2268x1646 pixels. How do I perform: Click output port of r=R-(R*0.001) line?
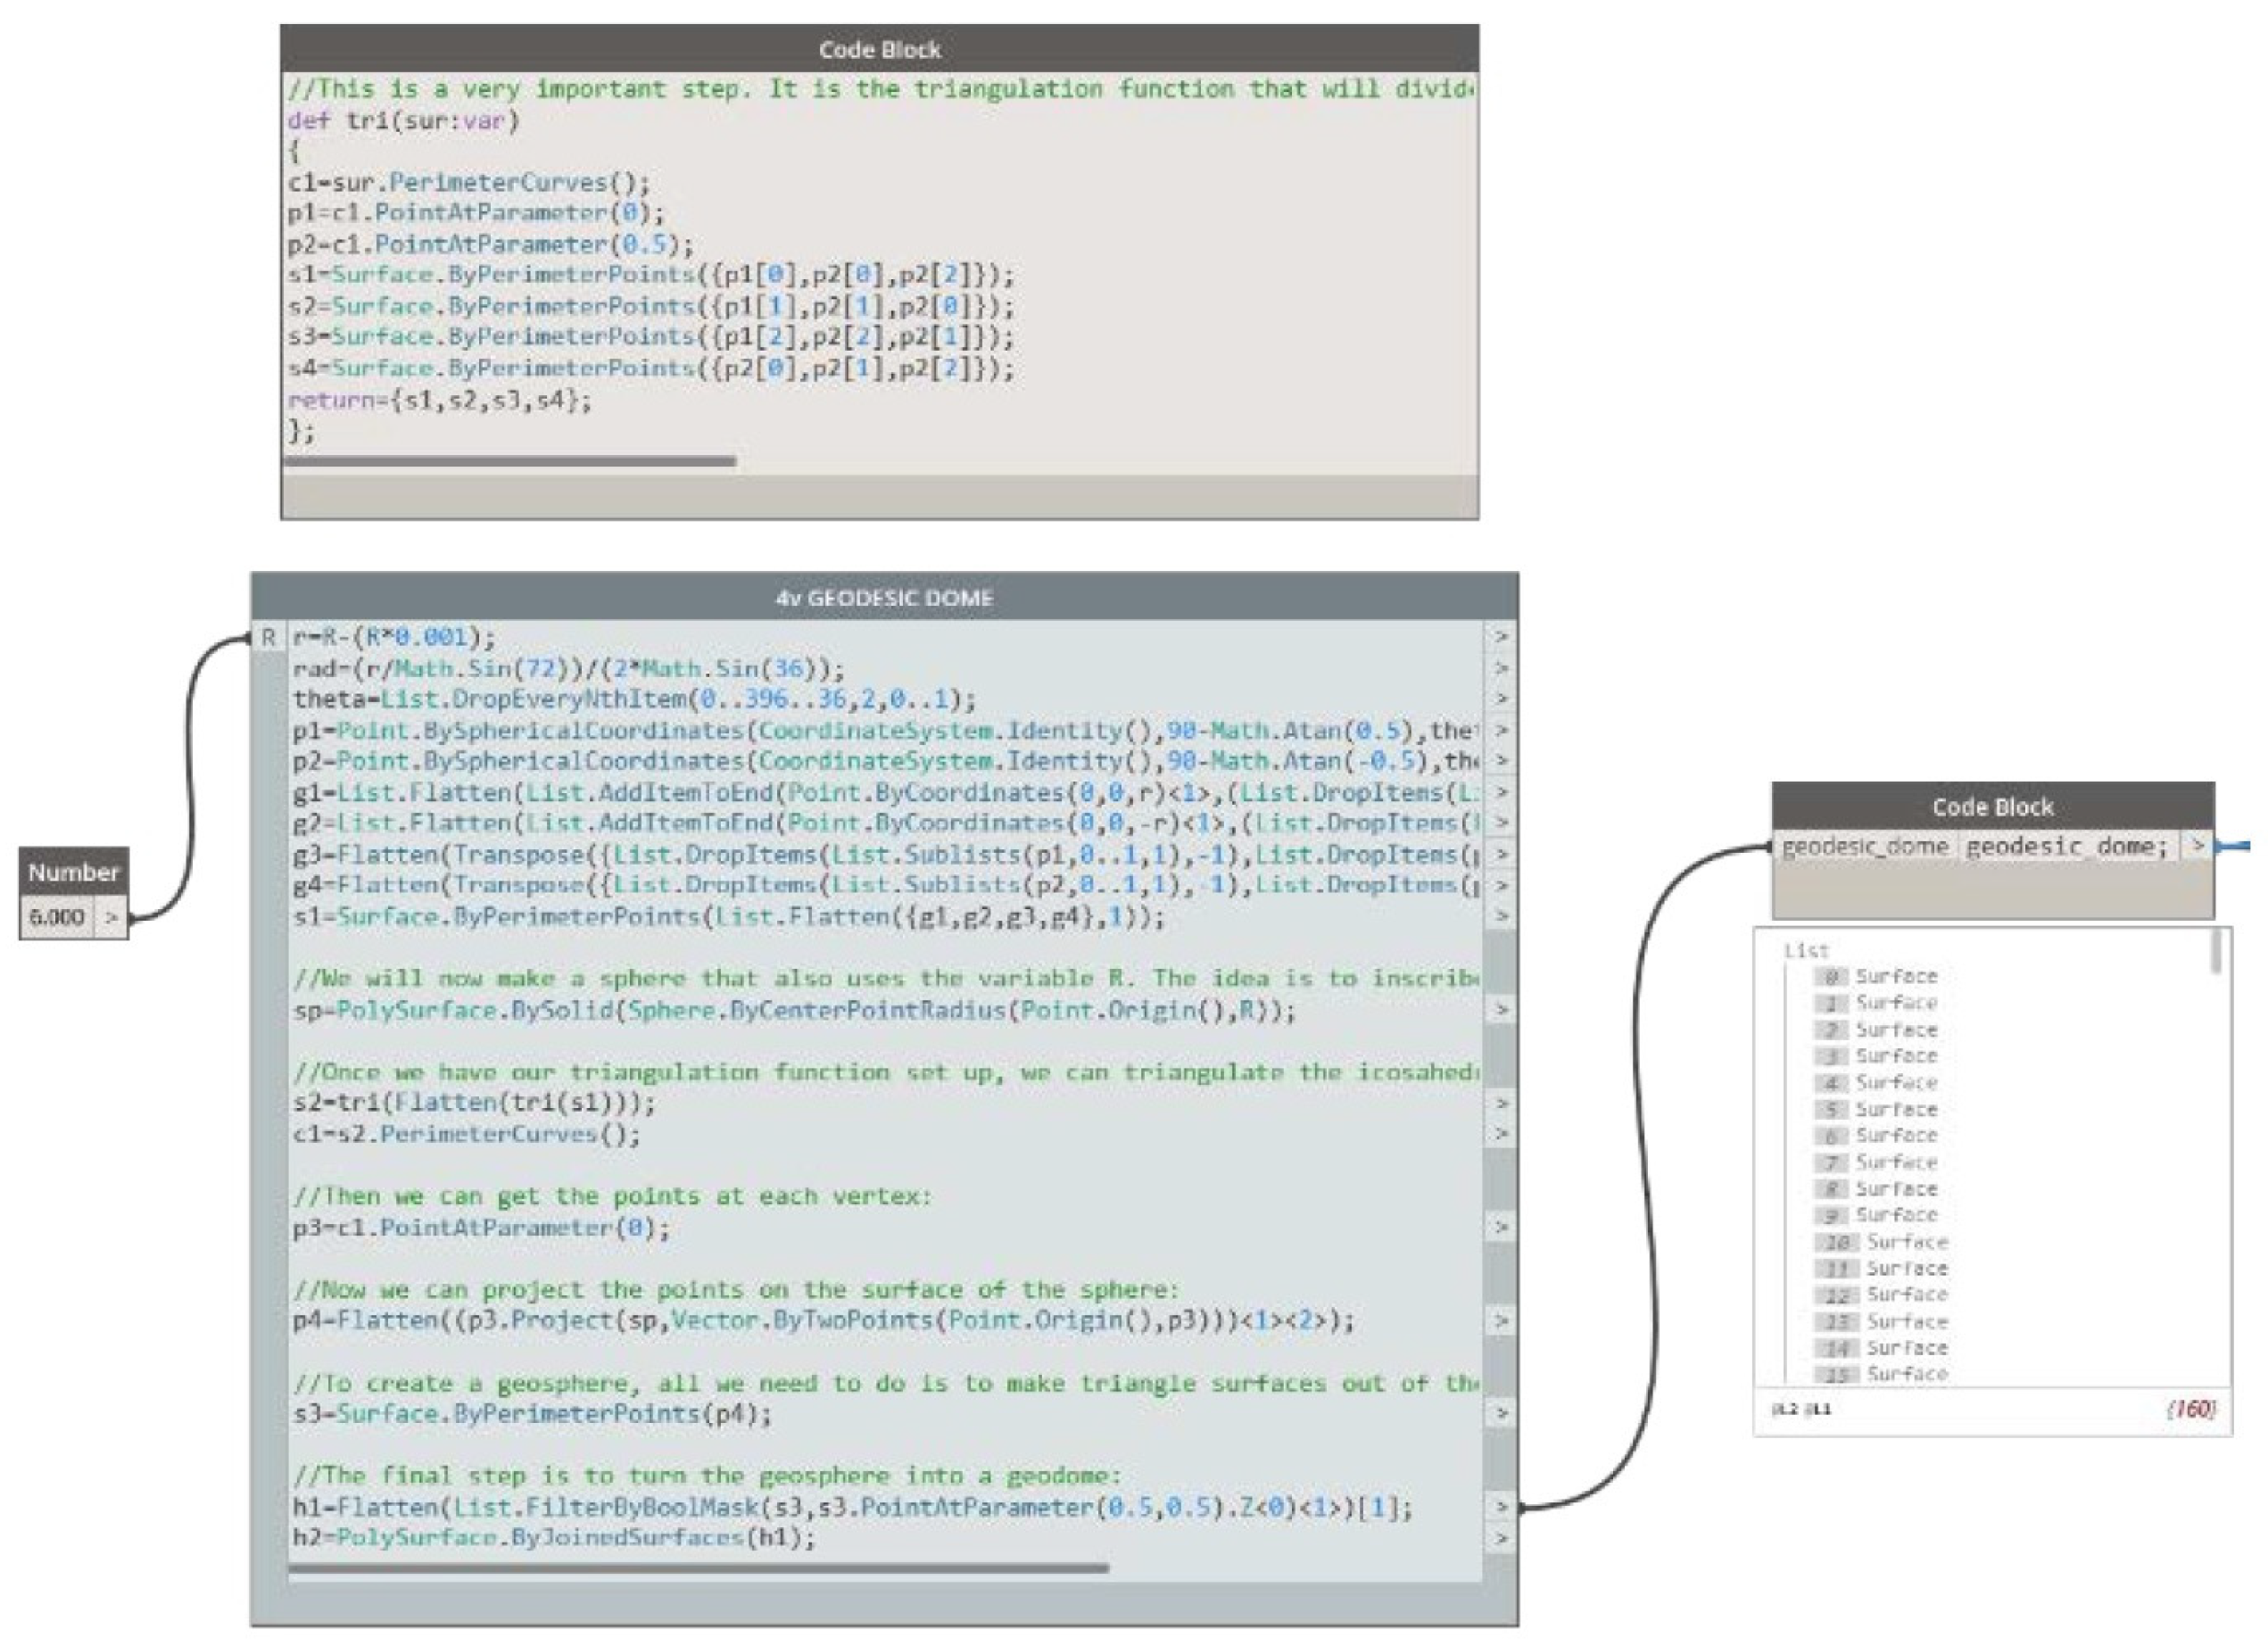1500,637
